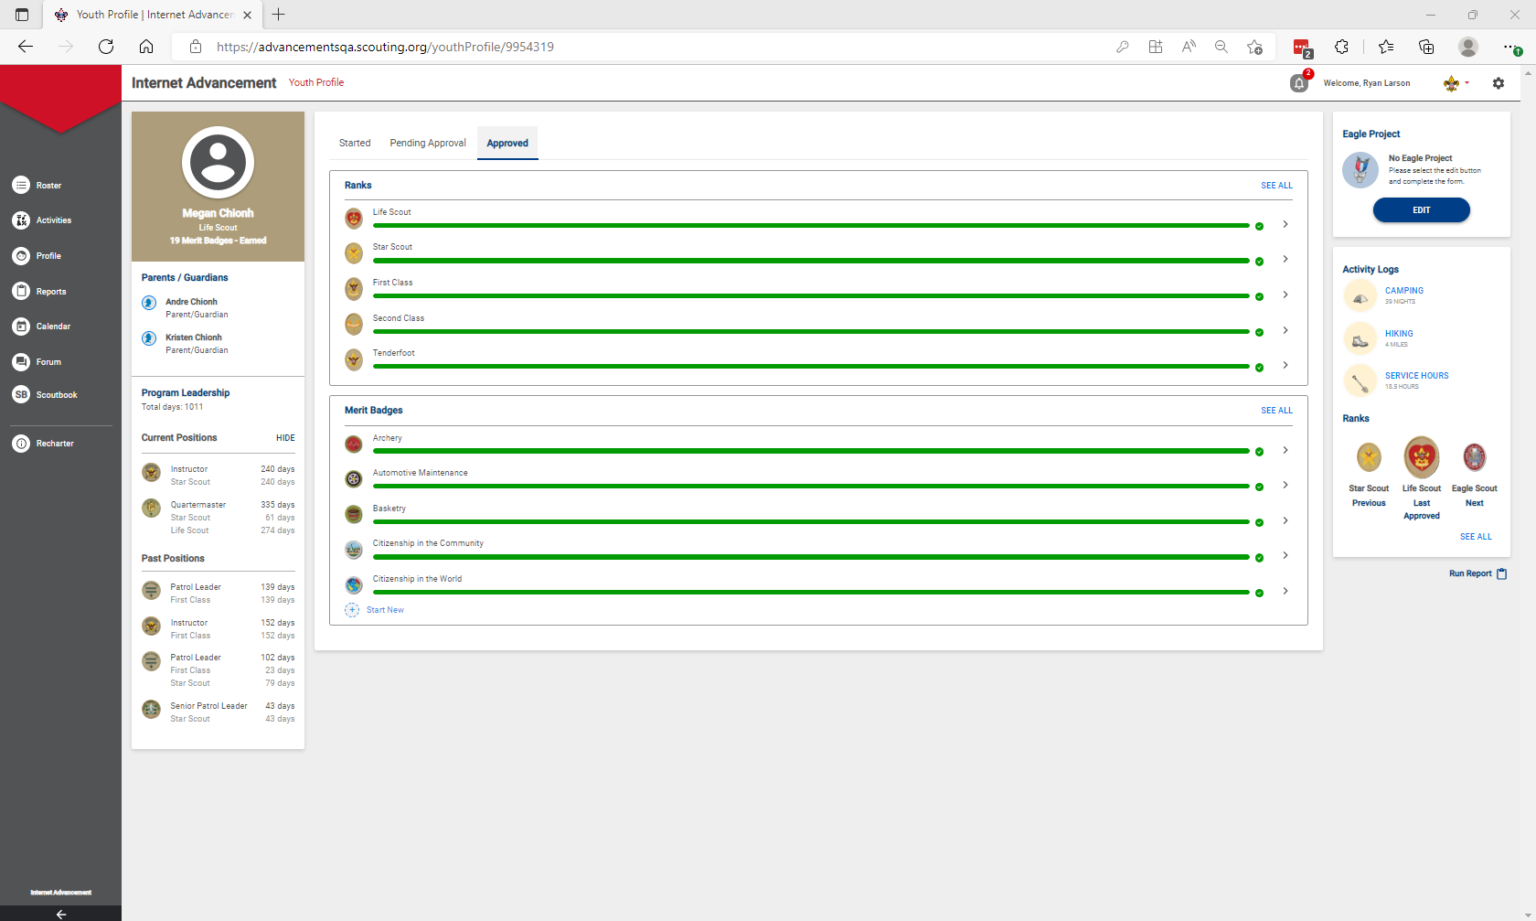This screenshot has width=1536, height=921.
Task: Click the Eagle Scout rank badge
Action: click(1474, 458)
